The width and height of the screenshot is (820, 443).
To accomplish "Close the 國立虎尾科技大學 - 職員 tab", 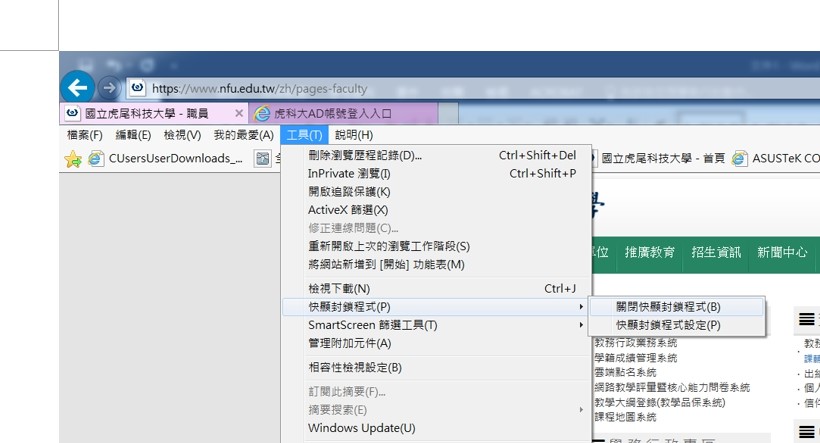I will pyautogui.click(x=238, y=113).
